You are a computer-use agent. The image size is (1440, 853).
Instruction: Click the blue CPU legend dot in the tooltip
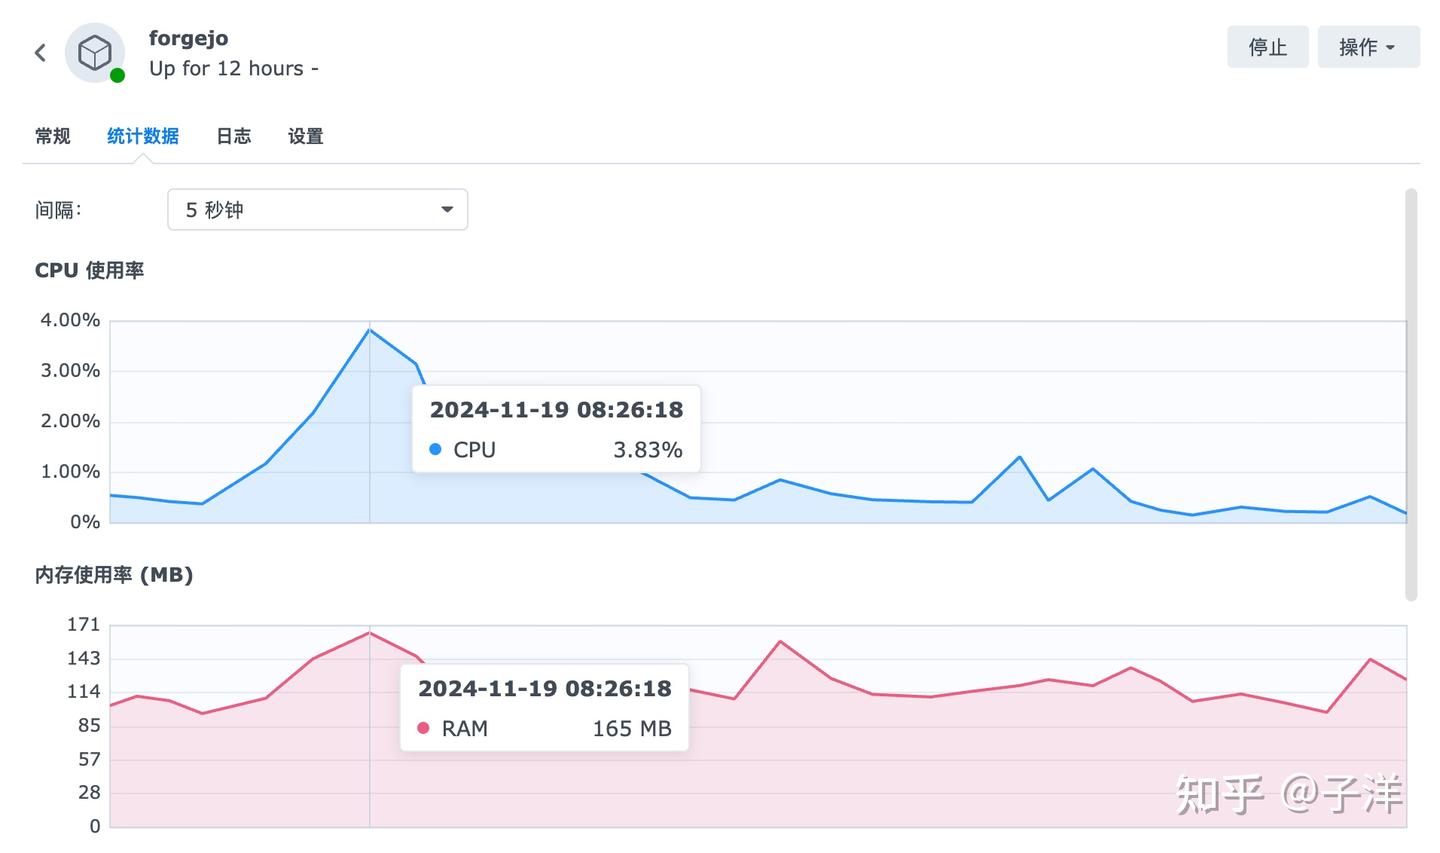click(434, 450)
